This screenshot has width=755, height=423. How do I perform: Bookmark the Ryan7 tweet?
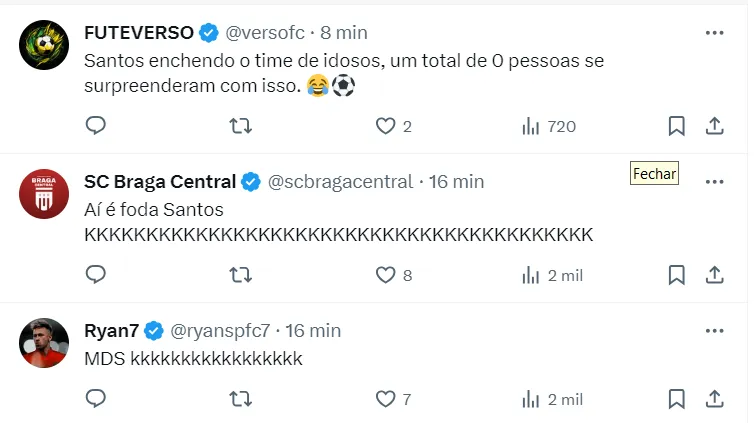pyautogui.click(x=676, y=398)
